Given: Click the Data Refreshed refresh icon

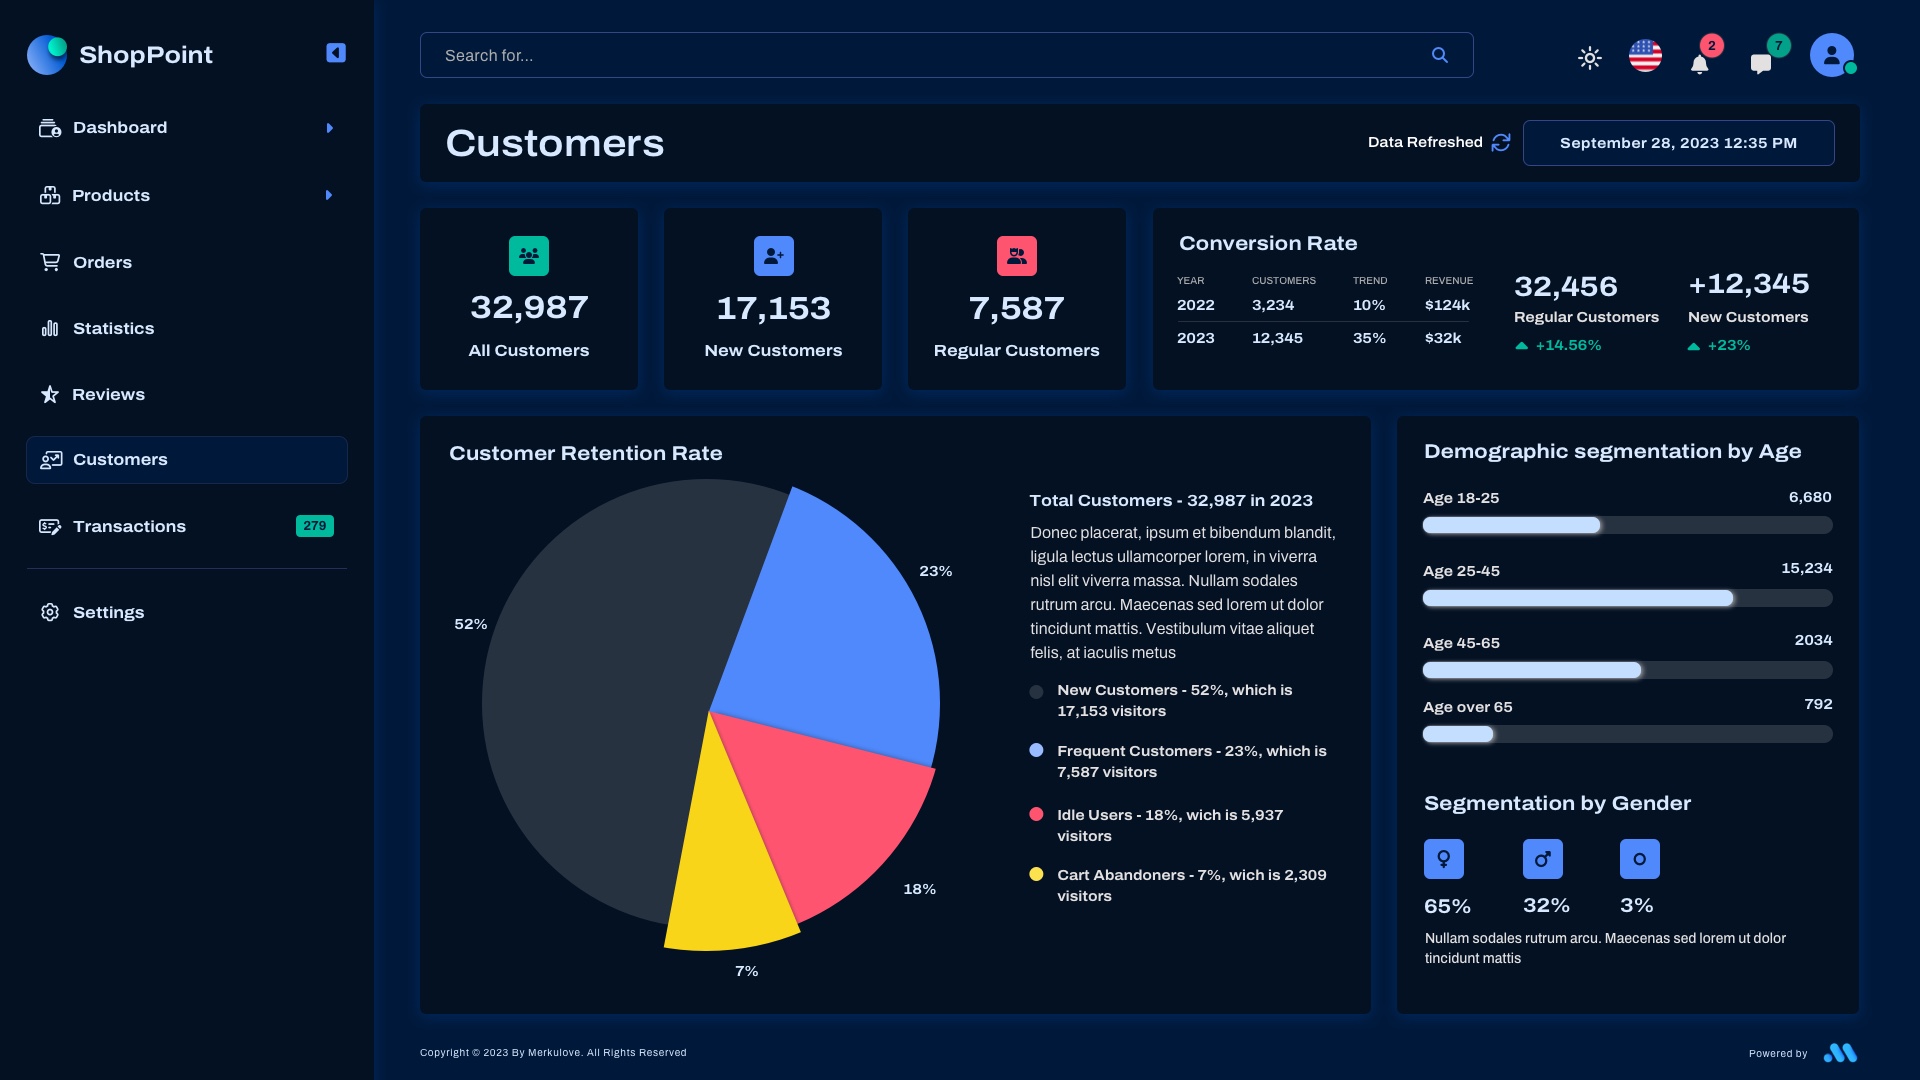Looking at the screenshot, I should 1500,143.
